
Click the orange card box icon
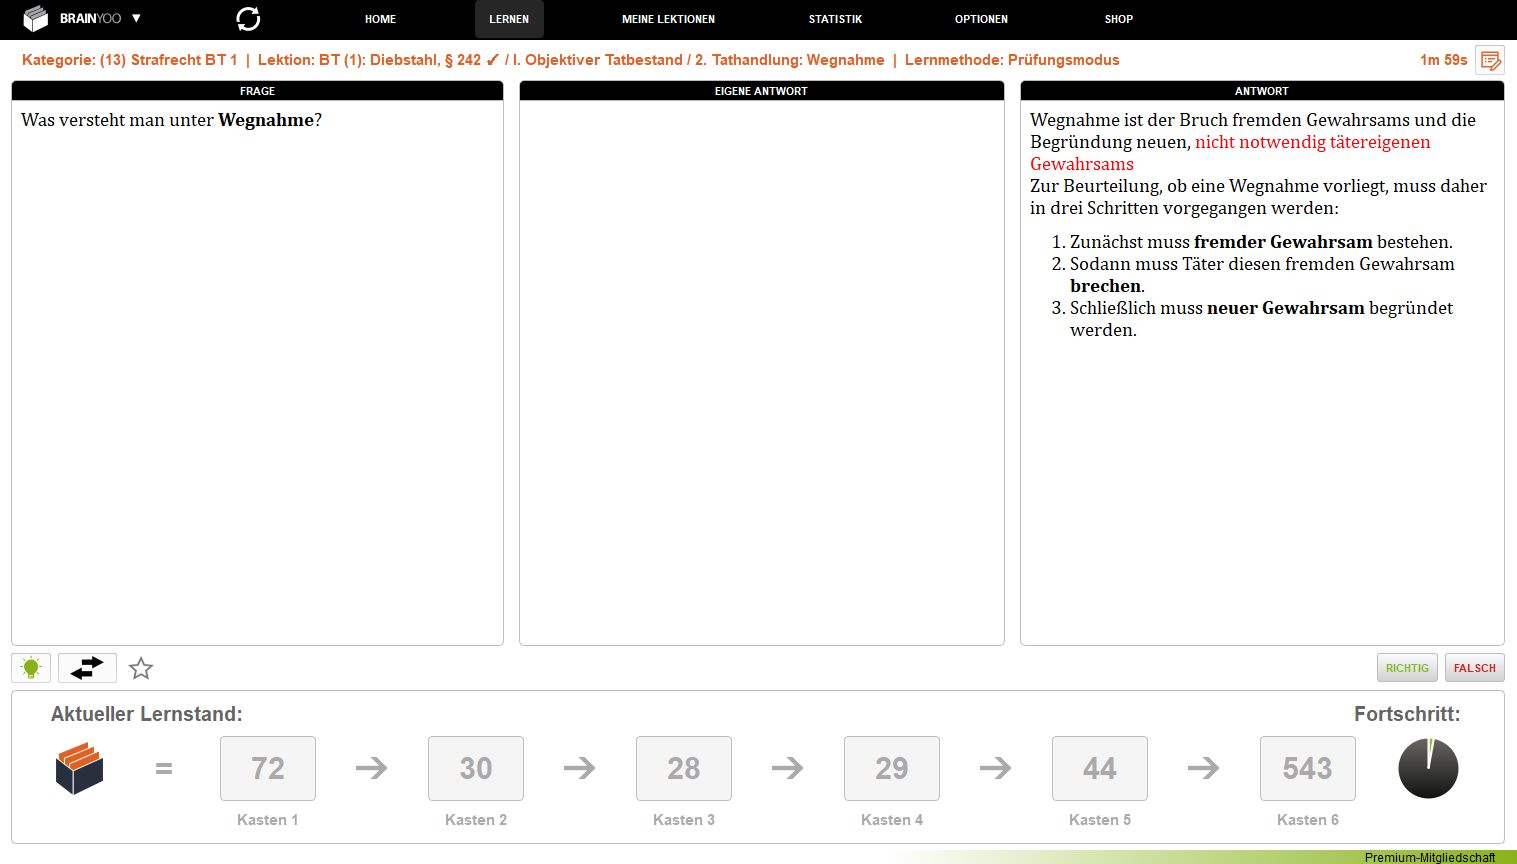pos(79,768)
